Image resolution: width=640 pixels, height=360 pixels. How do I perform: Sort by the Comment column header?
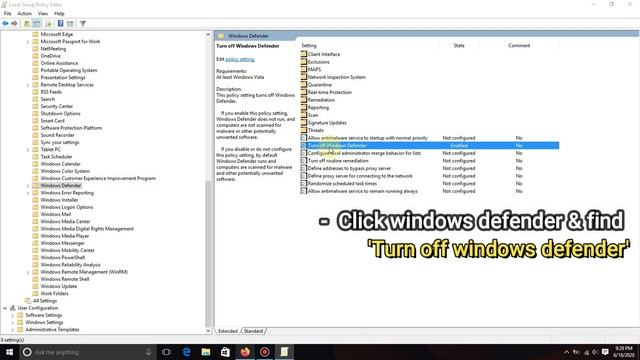519,45
